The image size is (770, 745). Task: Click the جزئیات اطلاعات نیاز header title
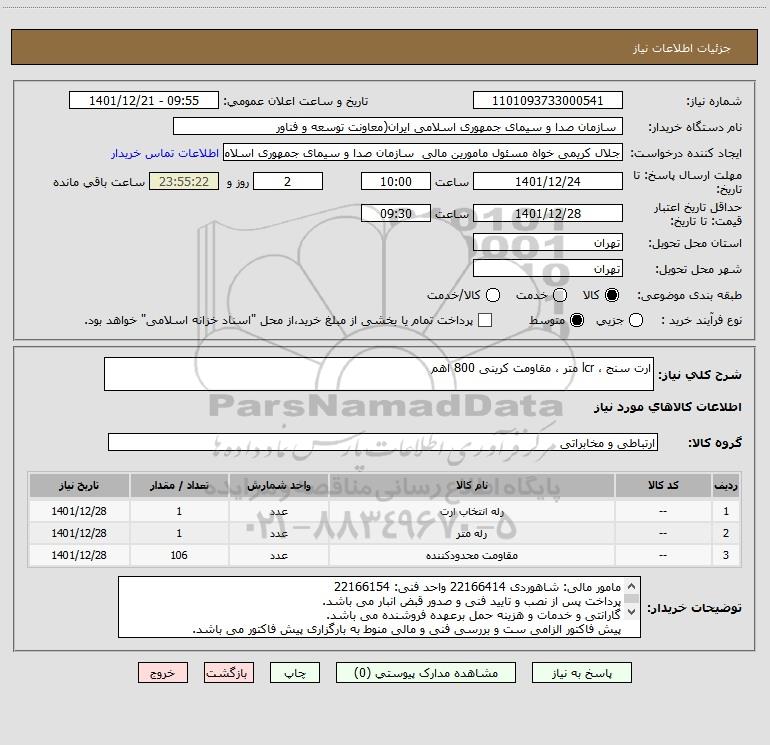(681, 48)
